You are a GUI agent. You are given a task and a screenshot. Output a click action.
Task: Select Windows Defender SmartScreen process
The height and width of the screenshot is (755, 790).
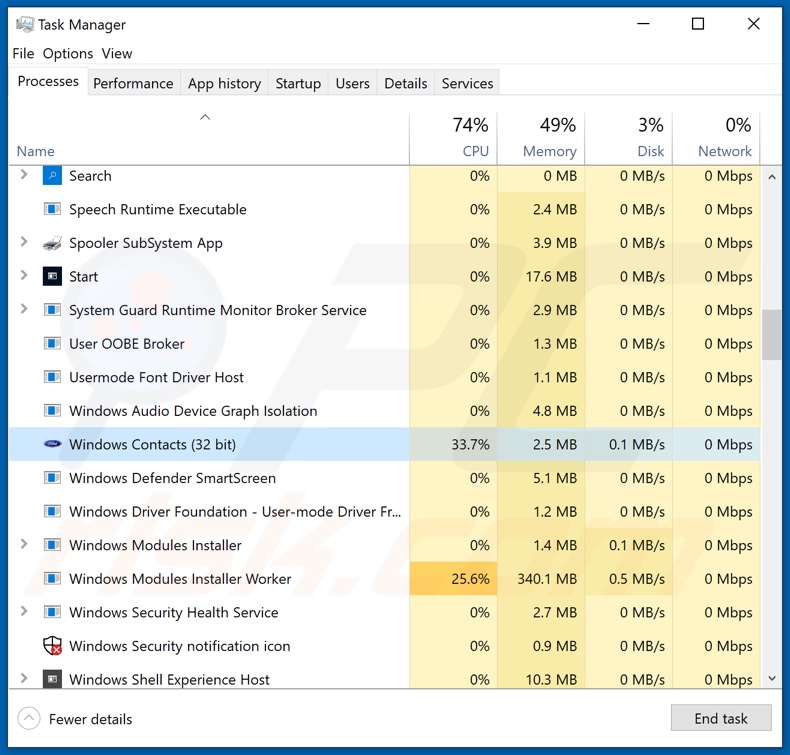[384, 478]
